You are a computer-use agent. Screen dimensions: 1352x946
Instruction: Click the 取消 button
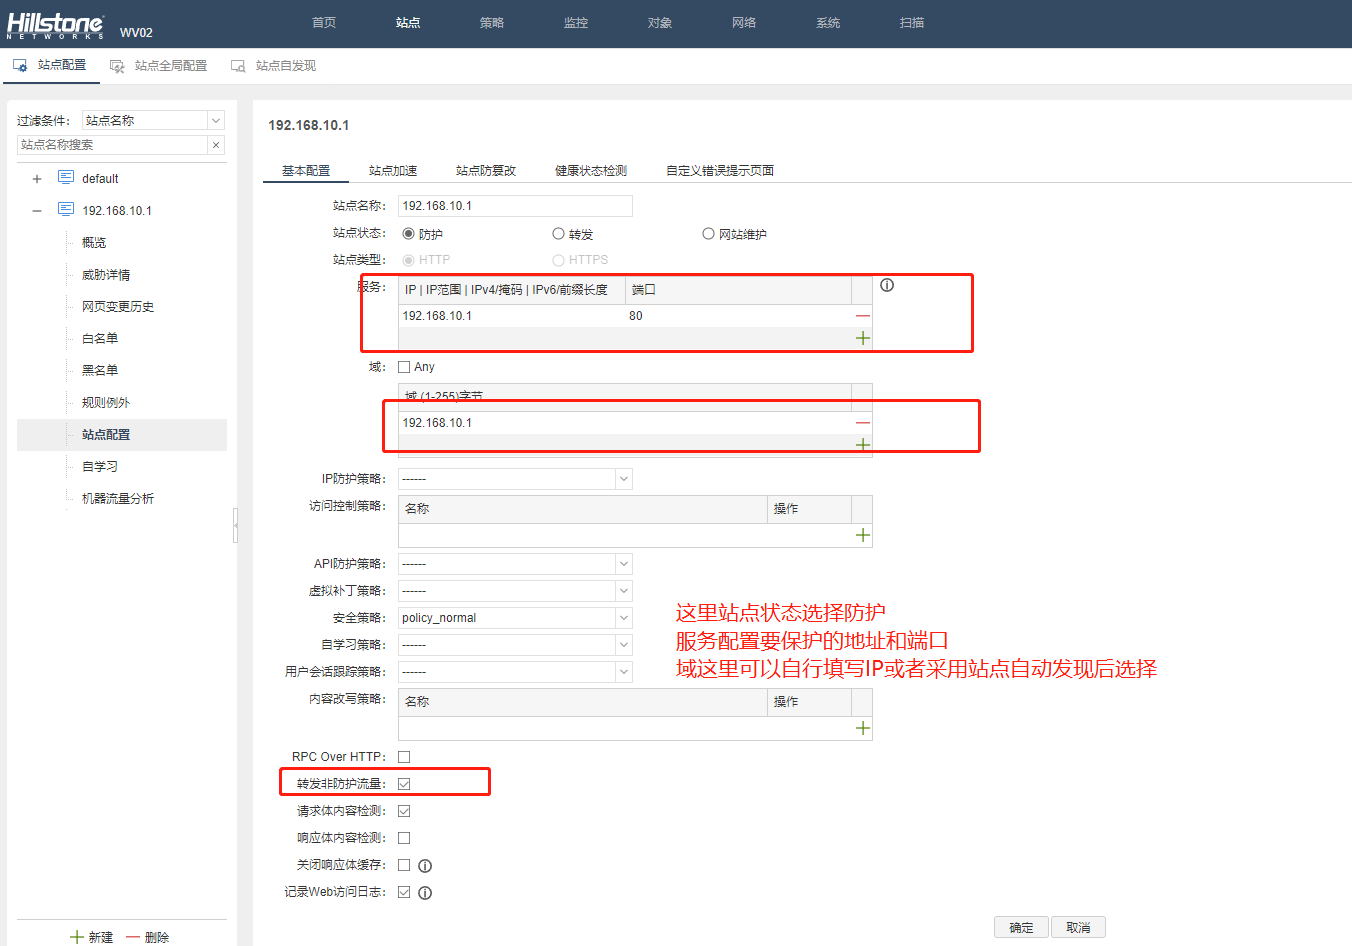1078,927
